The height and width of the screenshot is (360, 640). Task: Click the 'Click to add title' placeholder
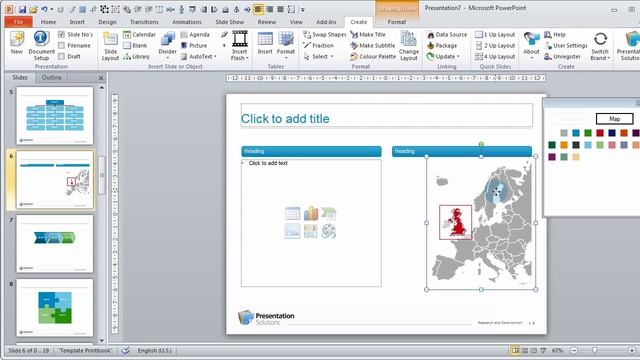(387, 116)
